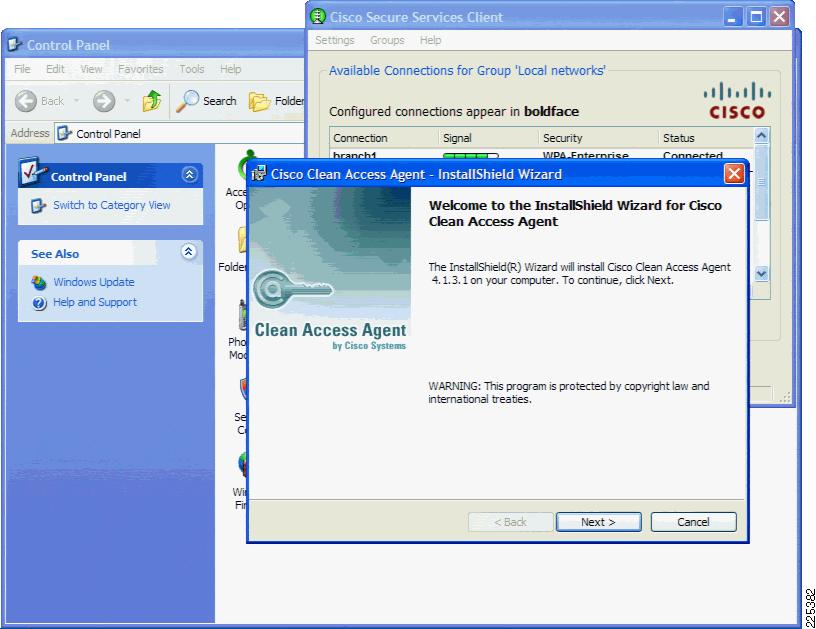816x629 pixels.
Task: Open Favorites menu in Control Panel window
Action: tap(141, 69)
